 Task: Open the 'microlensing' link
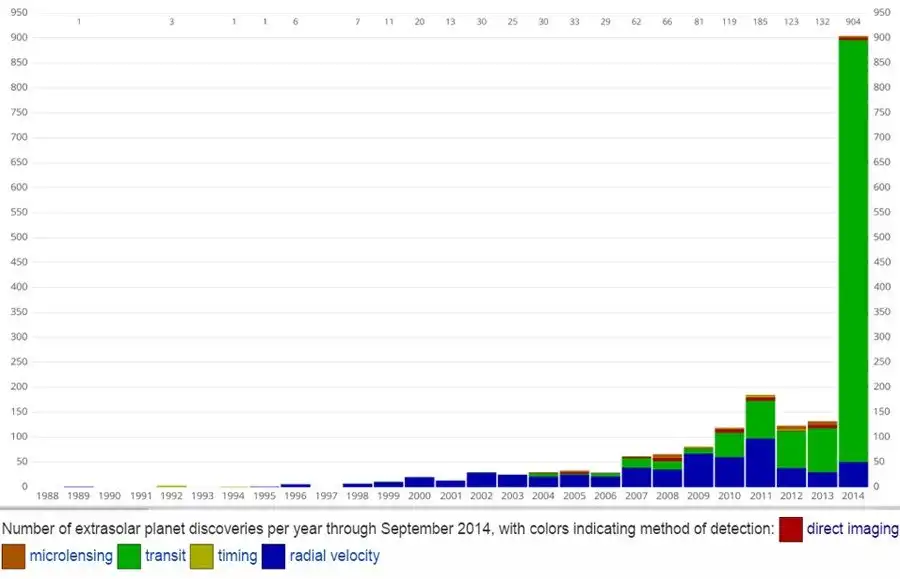pyautogui.click(x=71, y=556)
